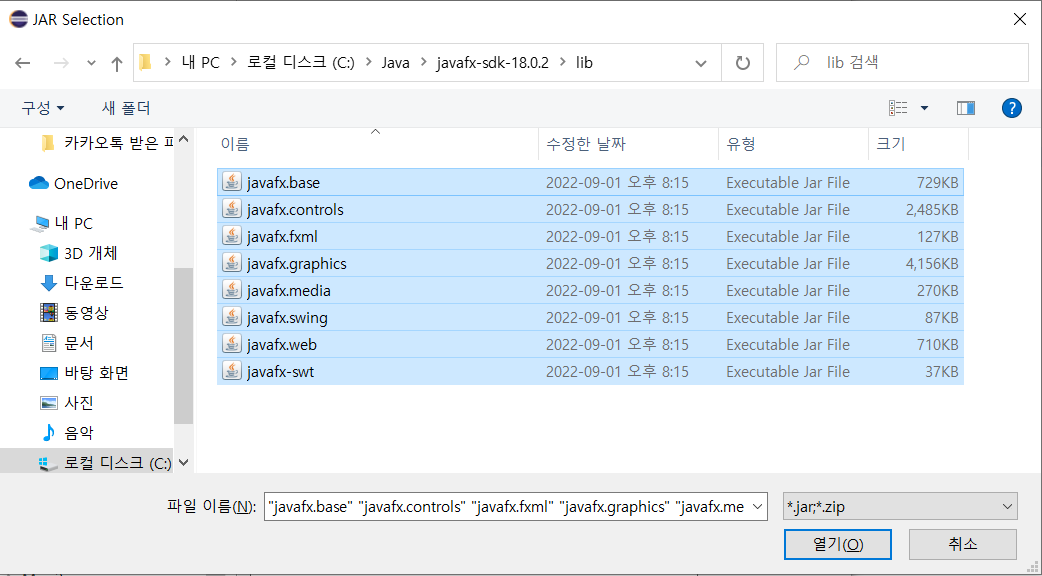This screenshot has width=1042, height=576.
Task: Select the javafx.swing file name
Action: pos(287,318)
